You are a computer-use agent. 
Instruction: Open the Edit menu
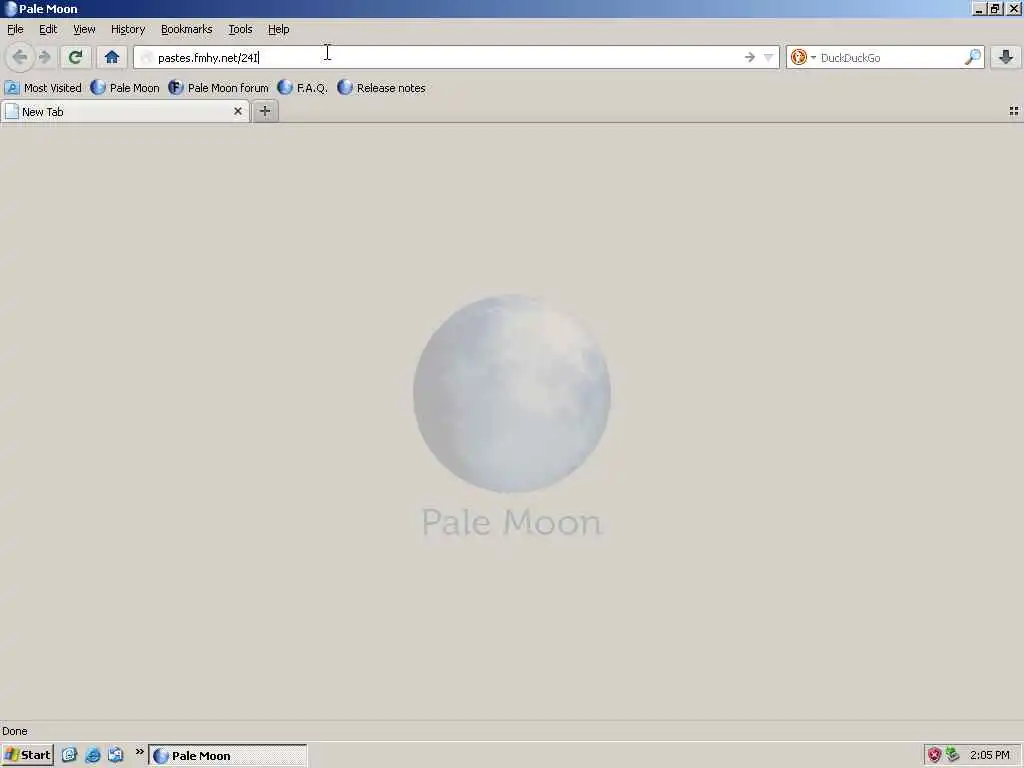(x=48, y=29)
